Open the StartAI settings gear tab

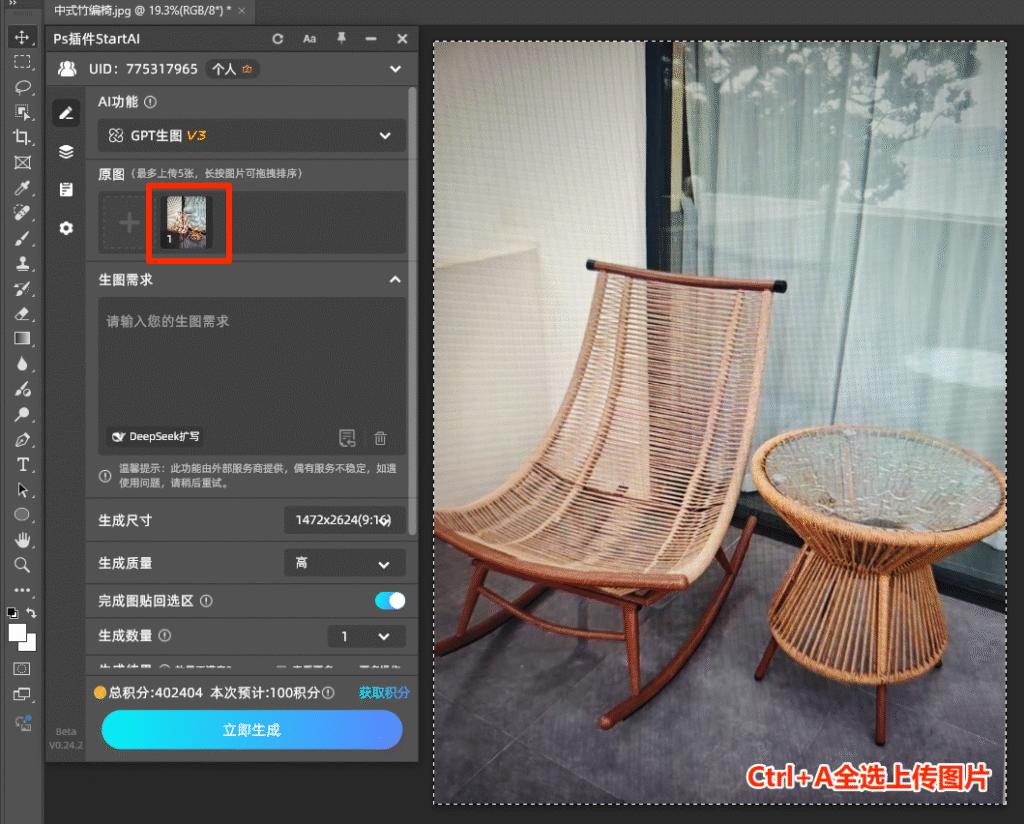click(66, 229)
